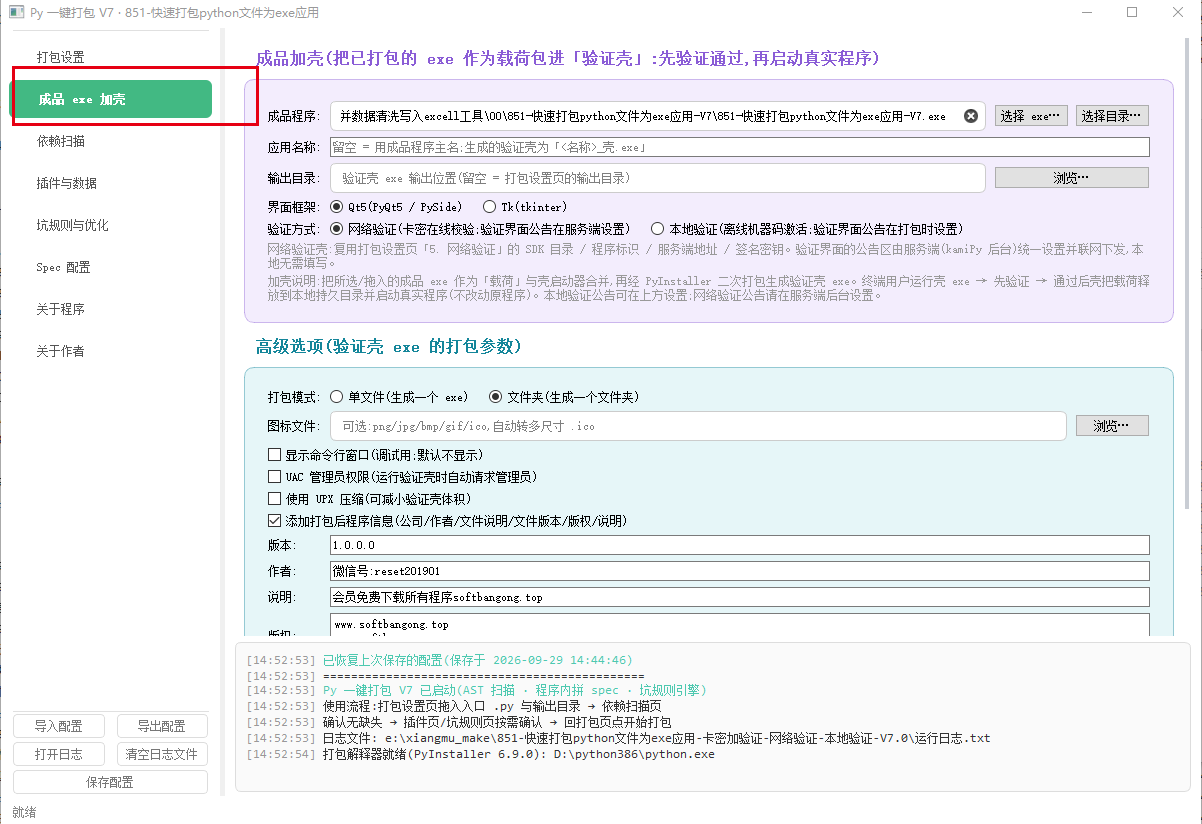Click the 就绪 status bar text
The width and height of the screenshot is (1202, 824).
tap(24, 811)
